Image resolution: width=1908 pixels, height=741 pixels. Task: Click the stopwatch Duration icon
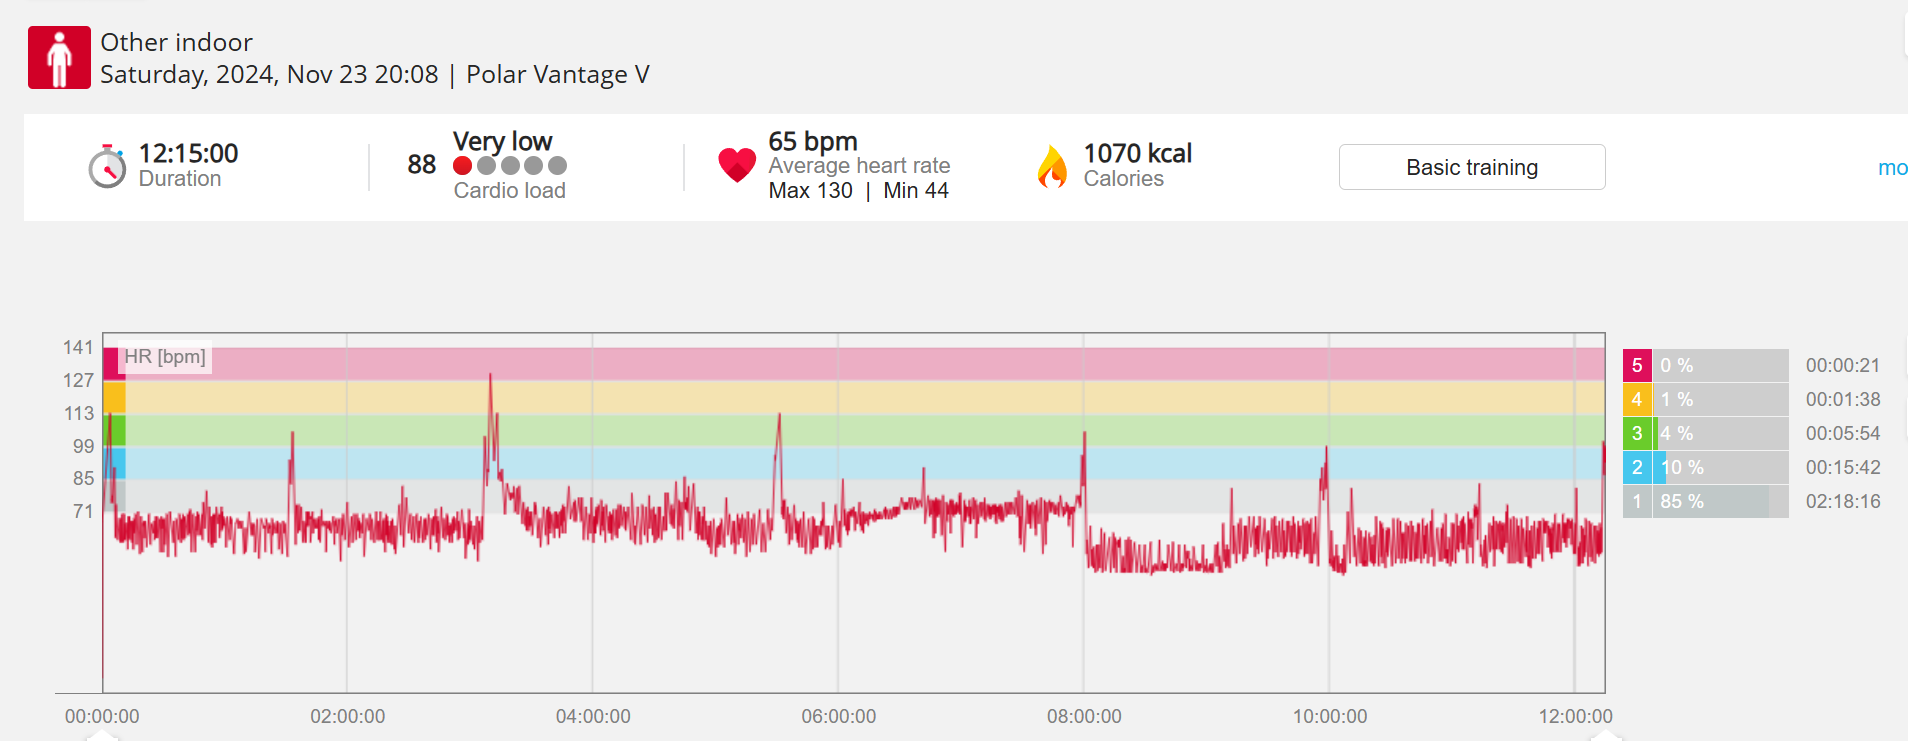click(x=107, y=166)
